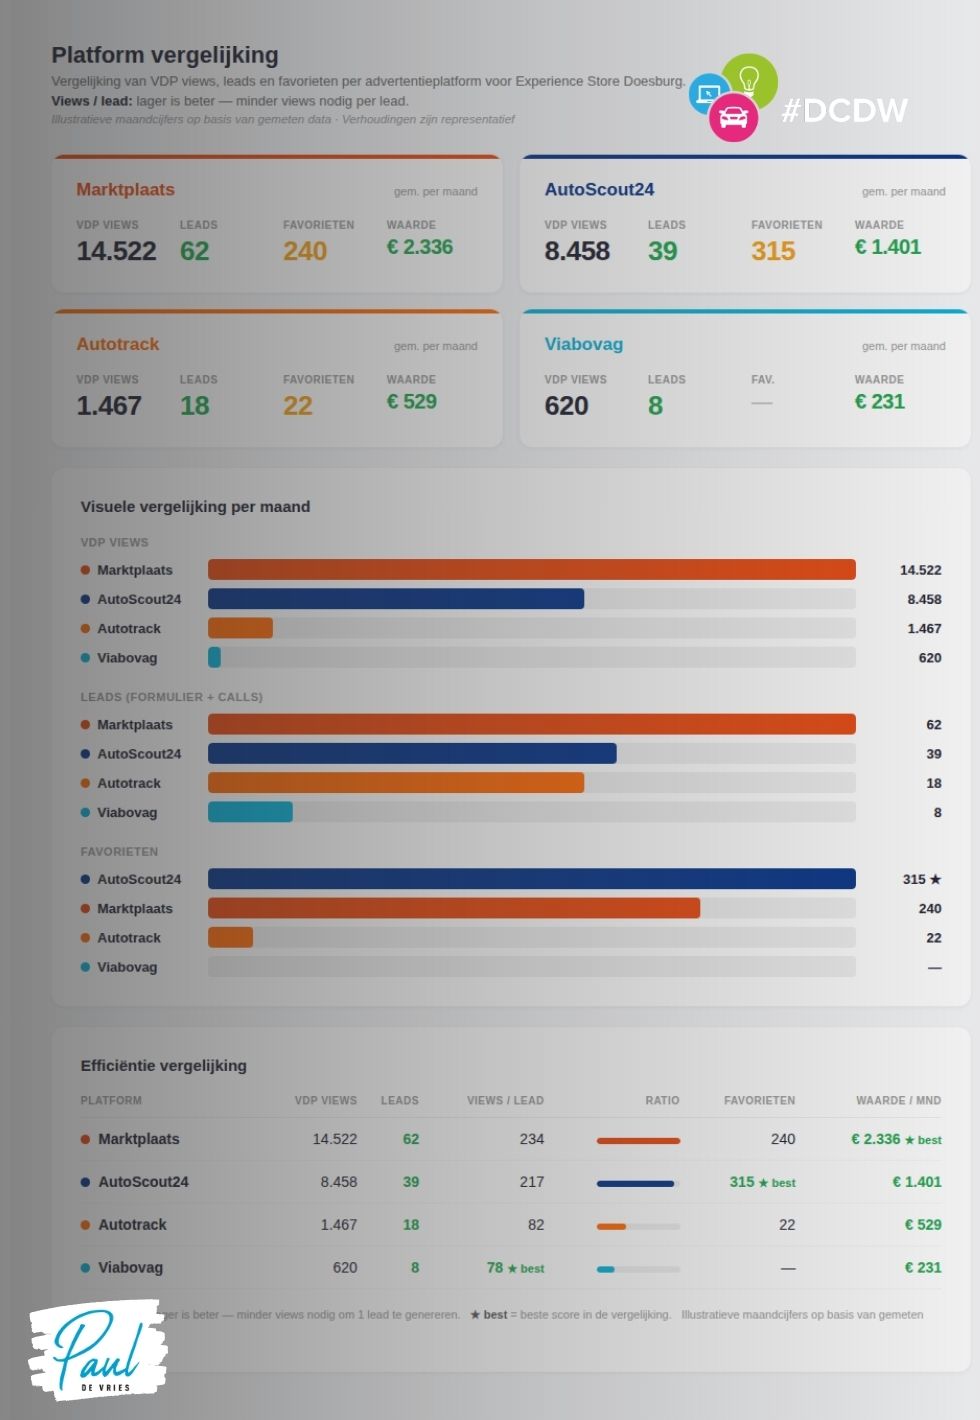
Task: Click the 8 leads value in the Viabovag card
Action: (655, 406)
